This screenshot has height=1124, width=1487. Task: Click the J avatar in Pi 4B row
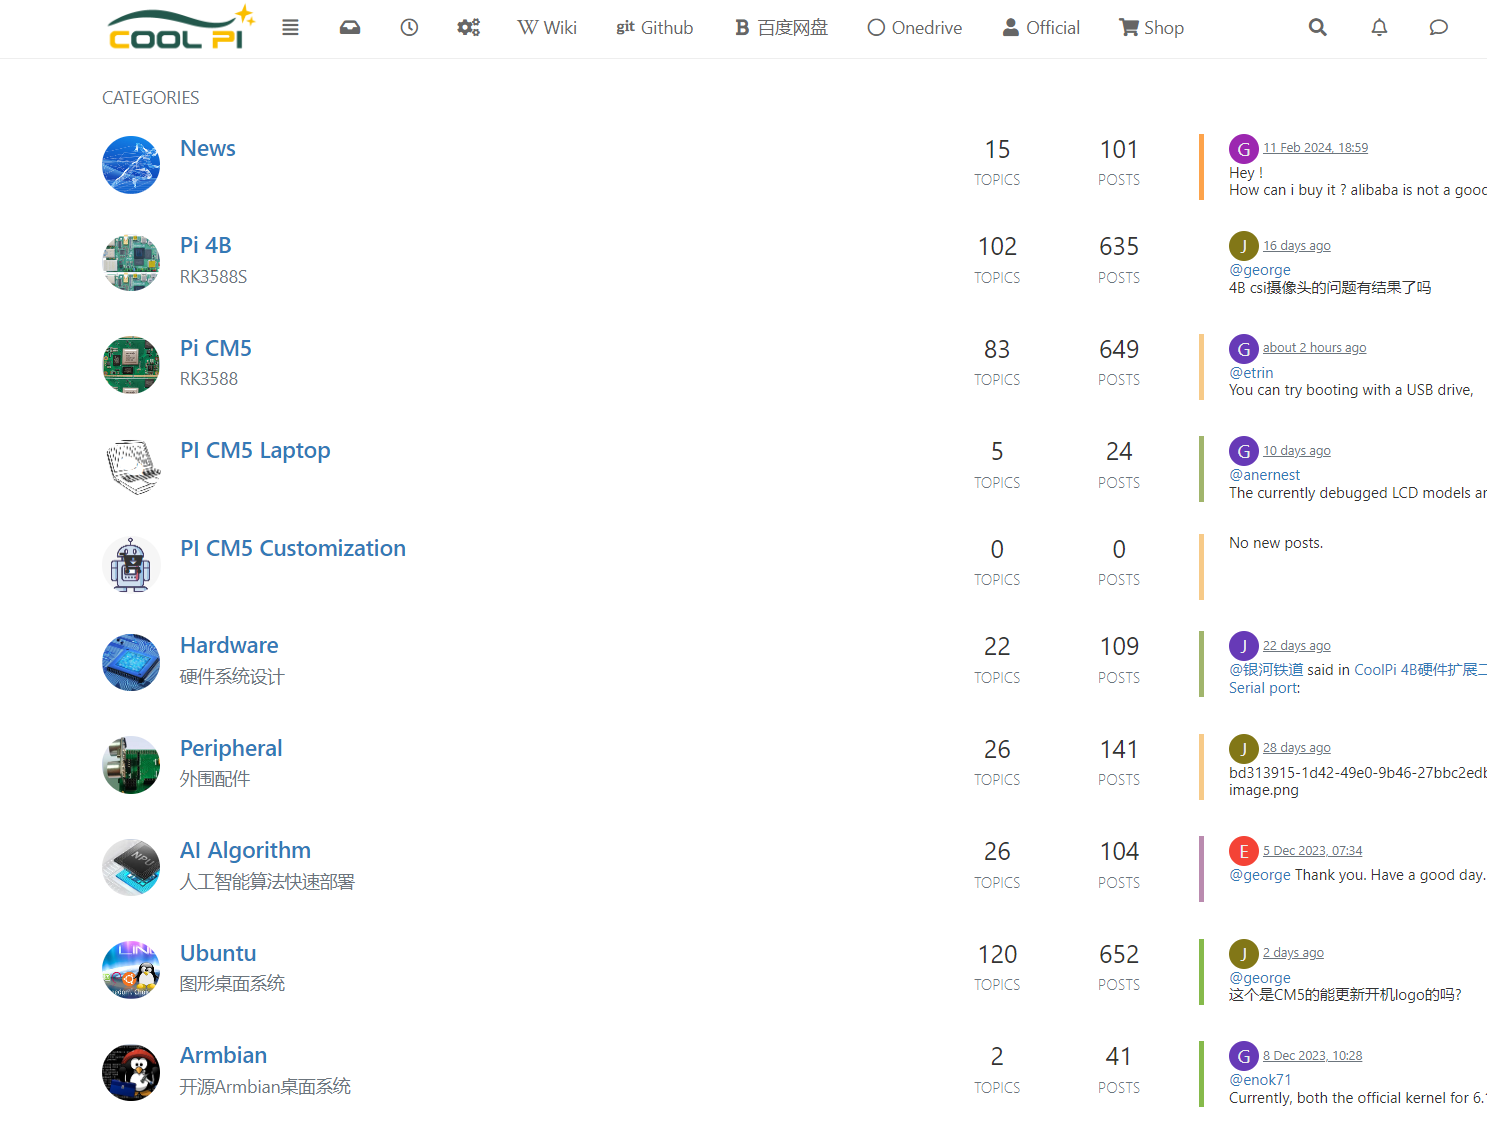[x=1244, y=246]
